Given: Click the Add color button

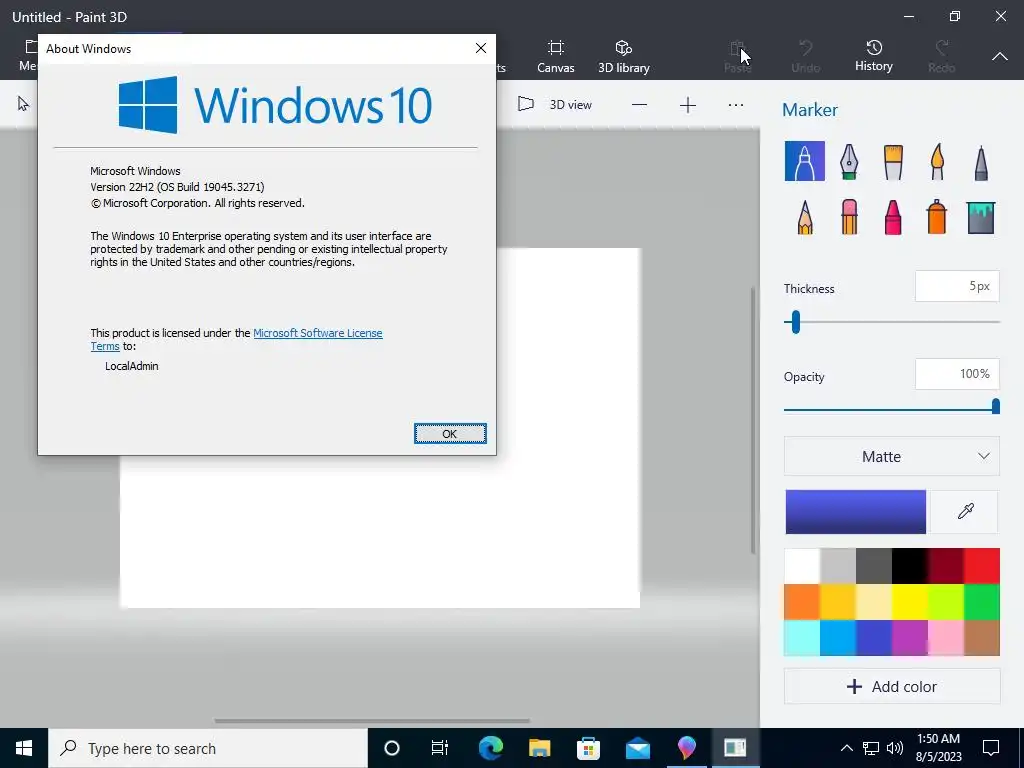Looking at the screenshot, I should [x=891, y=686].
